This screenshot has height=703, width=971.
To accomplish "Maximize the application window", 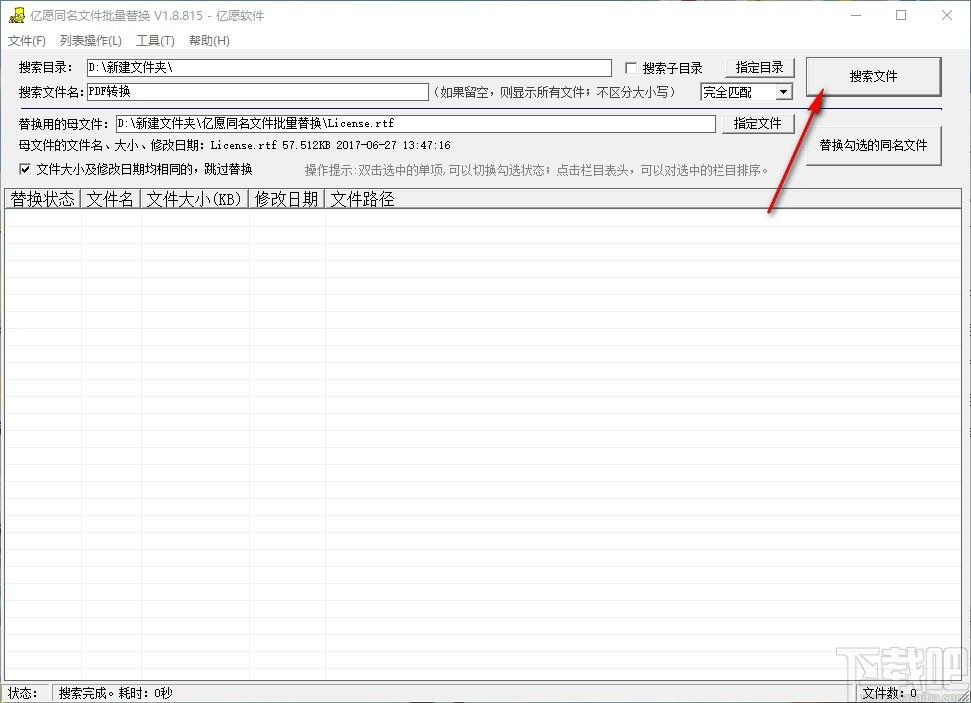I will coord(901,15).
